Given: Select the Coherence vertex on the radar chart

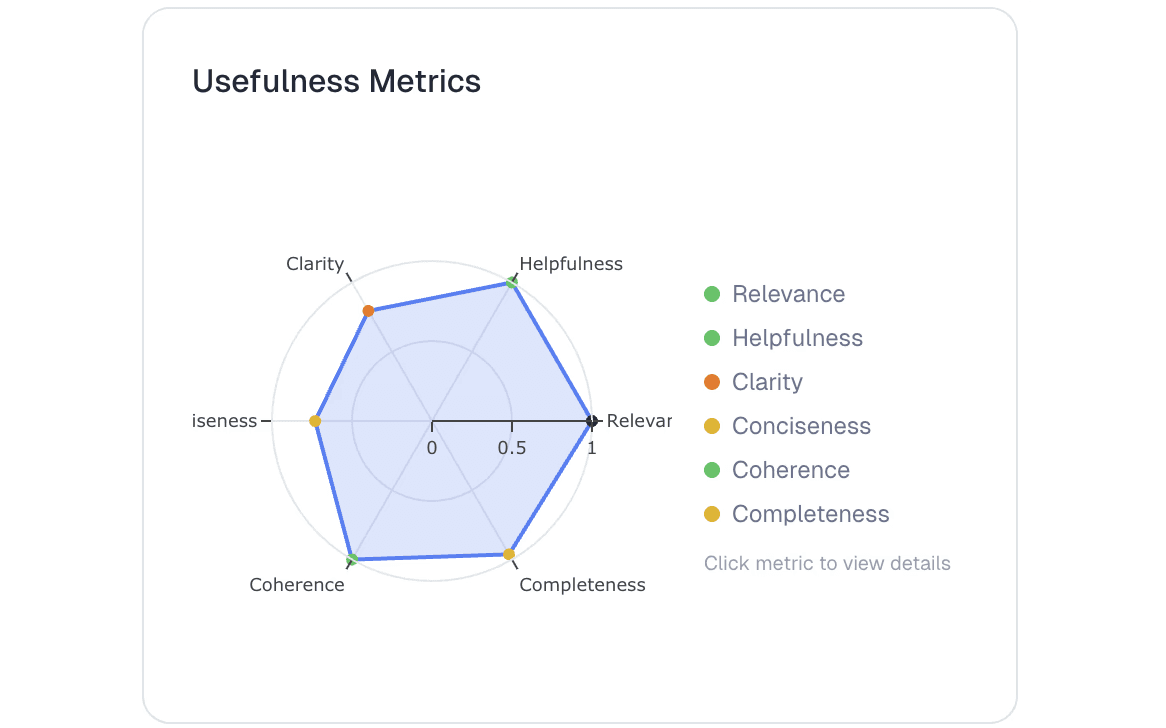Looking at the screenshot, I should coord(352,558).
